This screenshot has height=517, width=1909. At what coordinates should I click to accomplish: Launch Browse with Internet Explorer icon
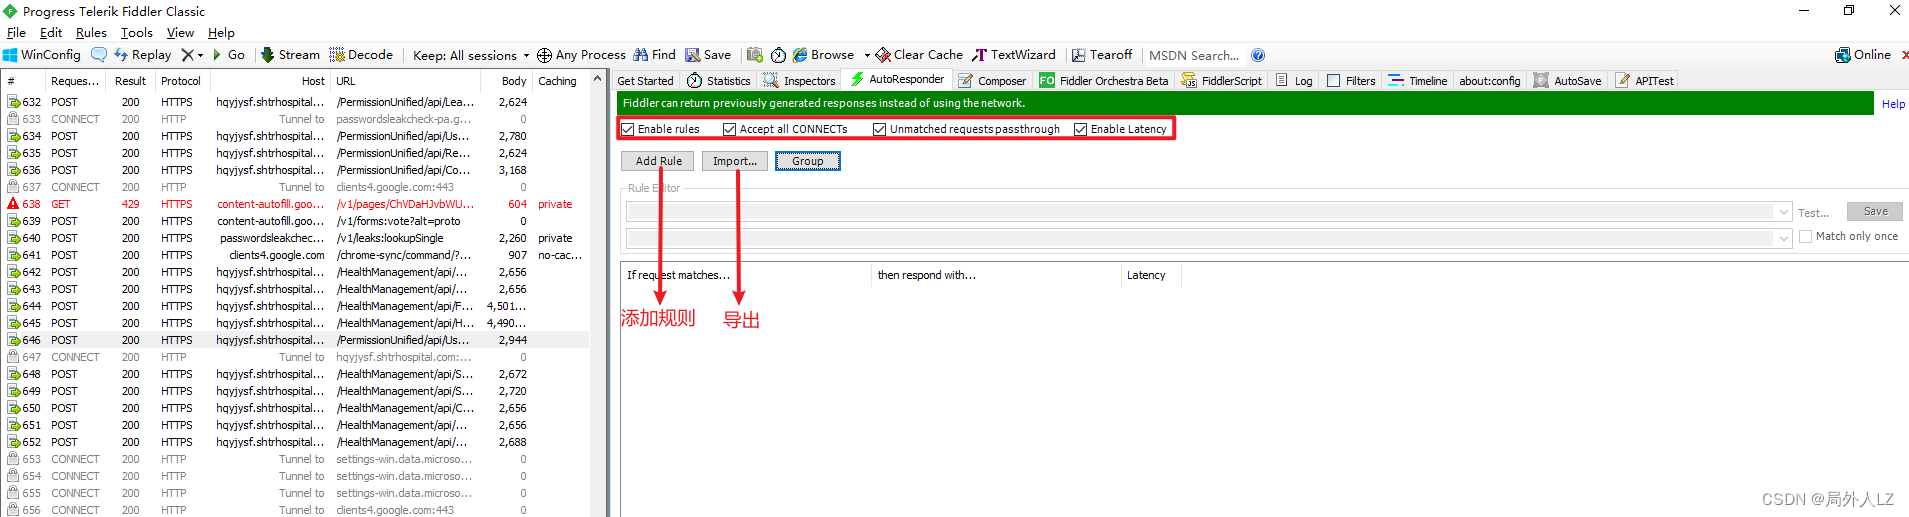824,55
